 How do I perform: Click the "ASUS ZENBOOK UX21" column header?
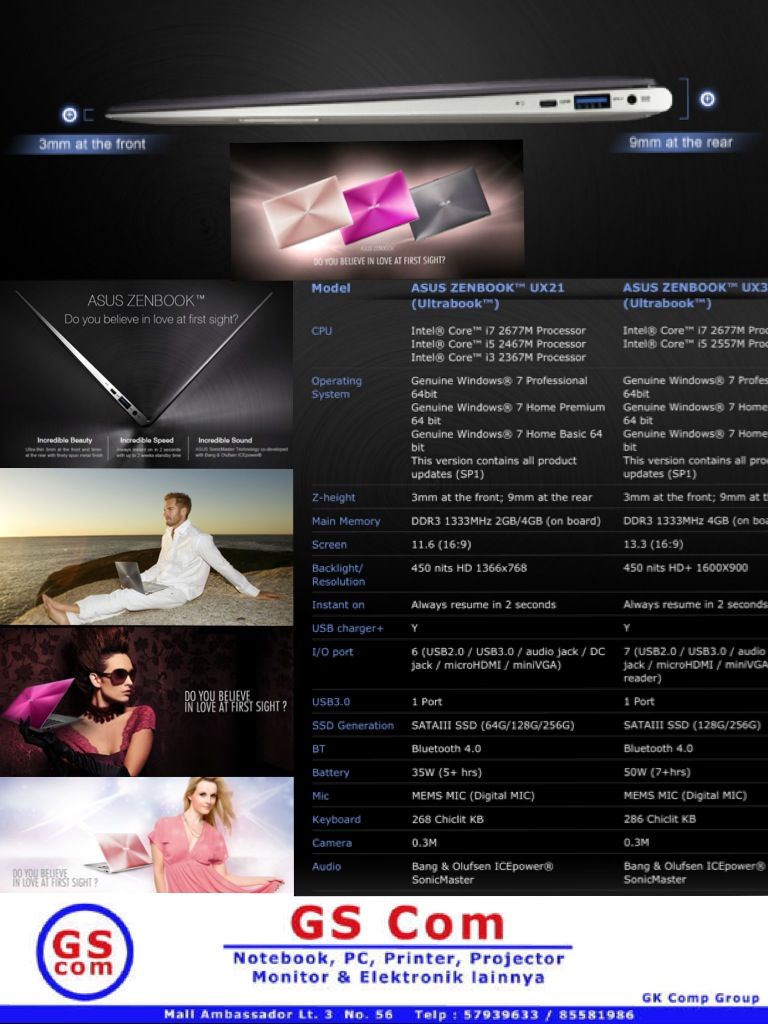(487, 295)
